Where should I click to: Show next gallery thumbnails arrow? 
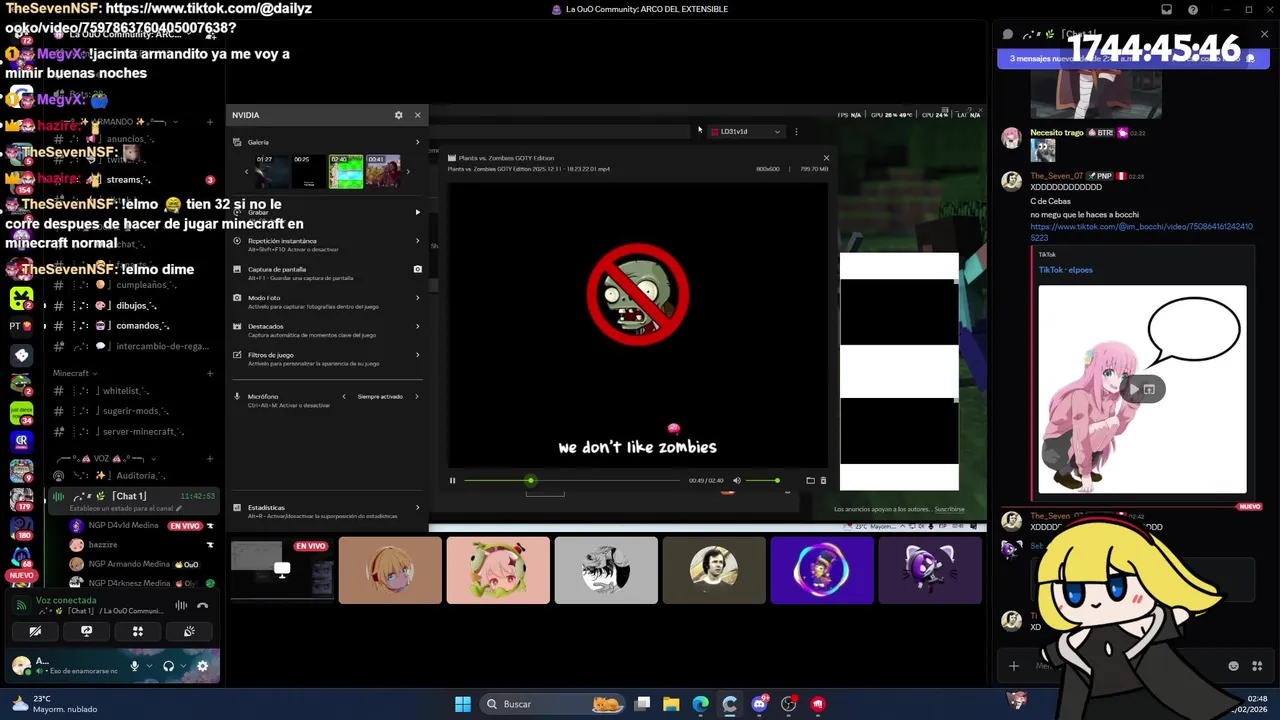click(407, 172)
